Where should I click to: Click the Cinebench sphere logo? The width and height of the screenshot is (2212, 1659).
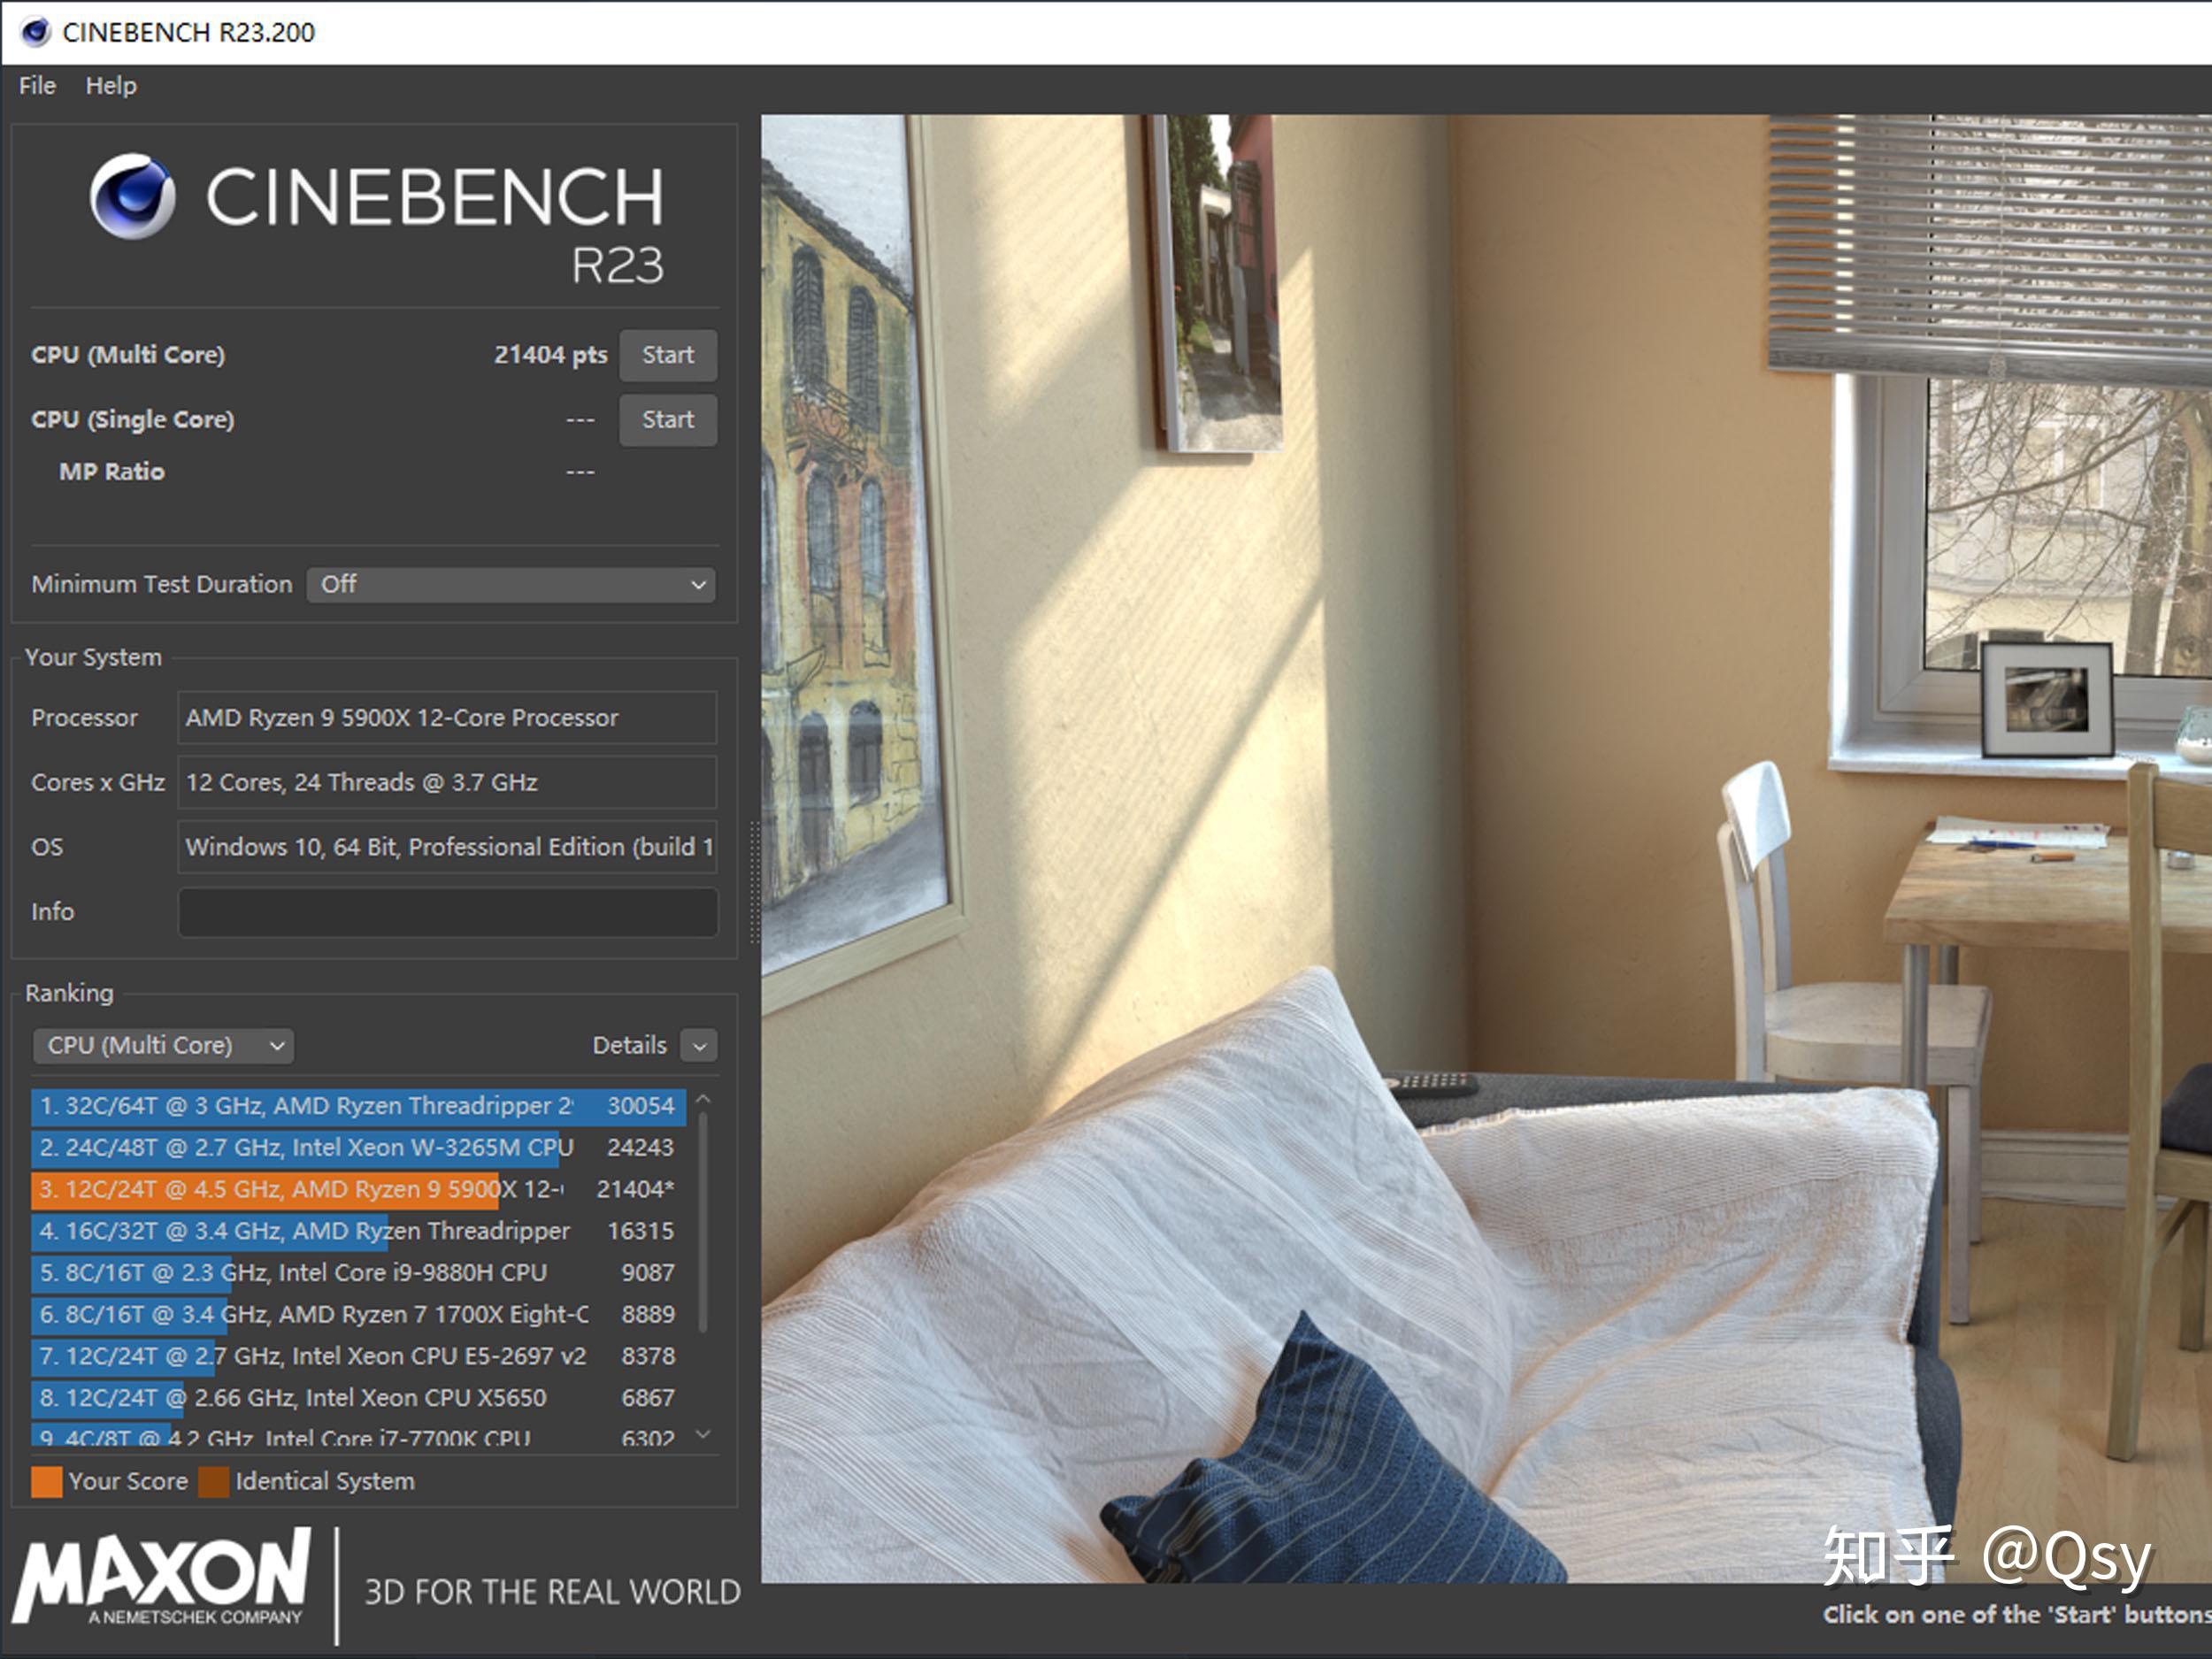(132, 197)
